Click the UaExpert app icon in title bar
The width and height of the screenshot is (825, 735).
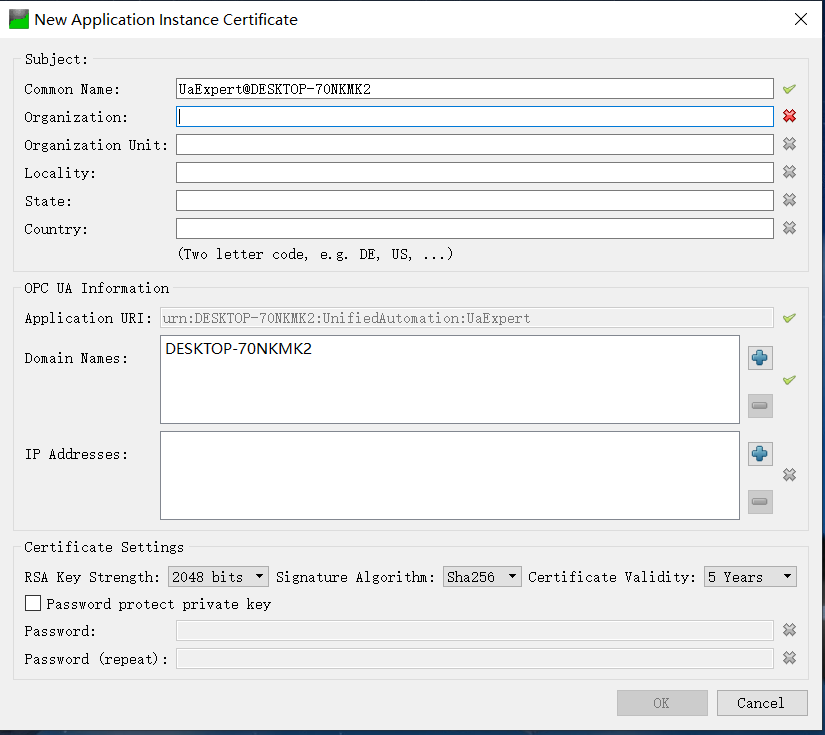18,19
